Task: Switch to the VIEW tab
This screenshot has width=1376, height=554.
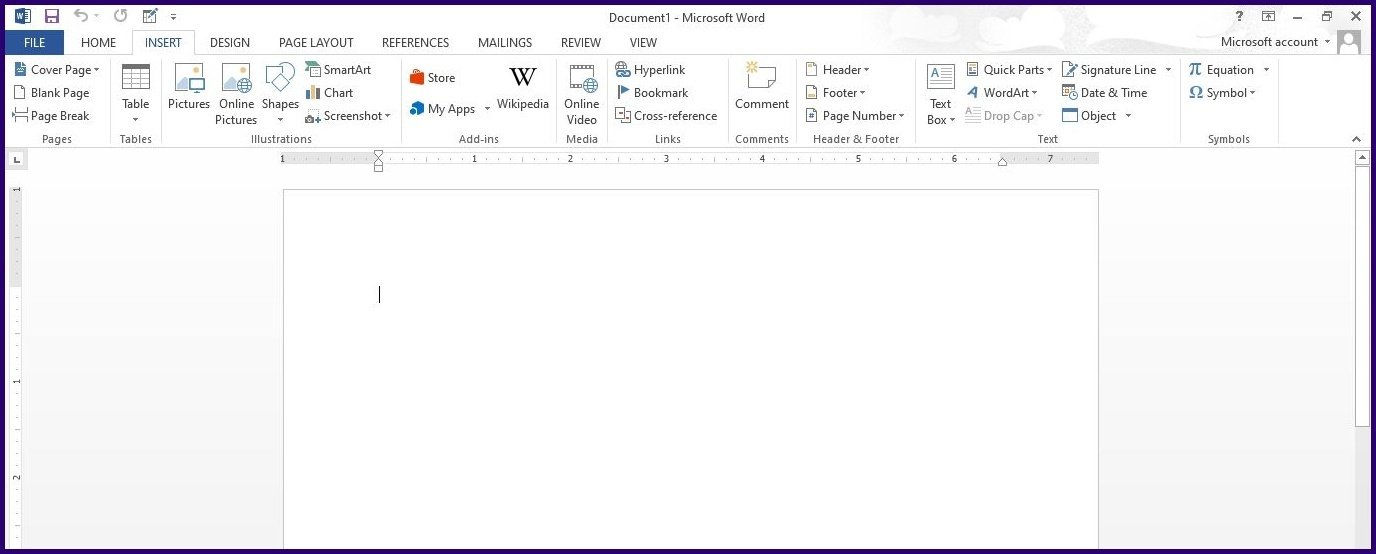Action: tap(643, 43)
